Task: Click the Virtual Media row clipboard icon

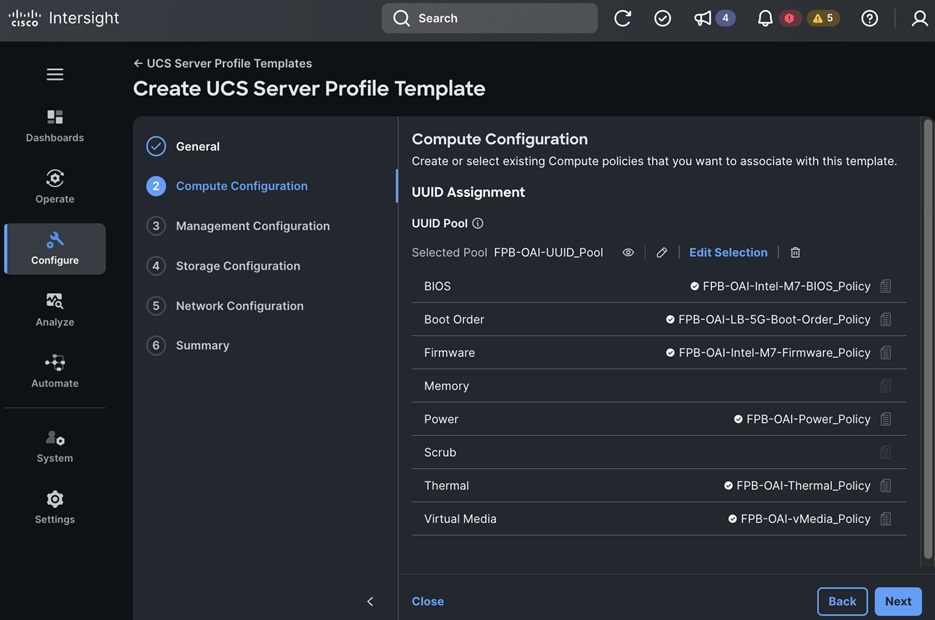Action: [x=886, y=519]
